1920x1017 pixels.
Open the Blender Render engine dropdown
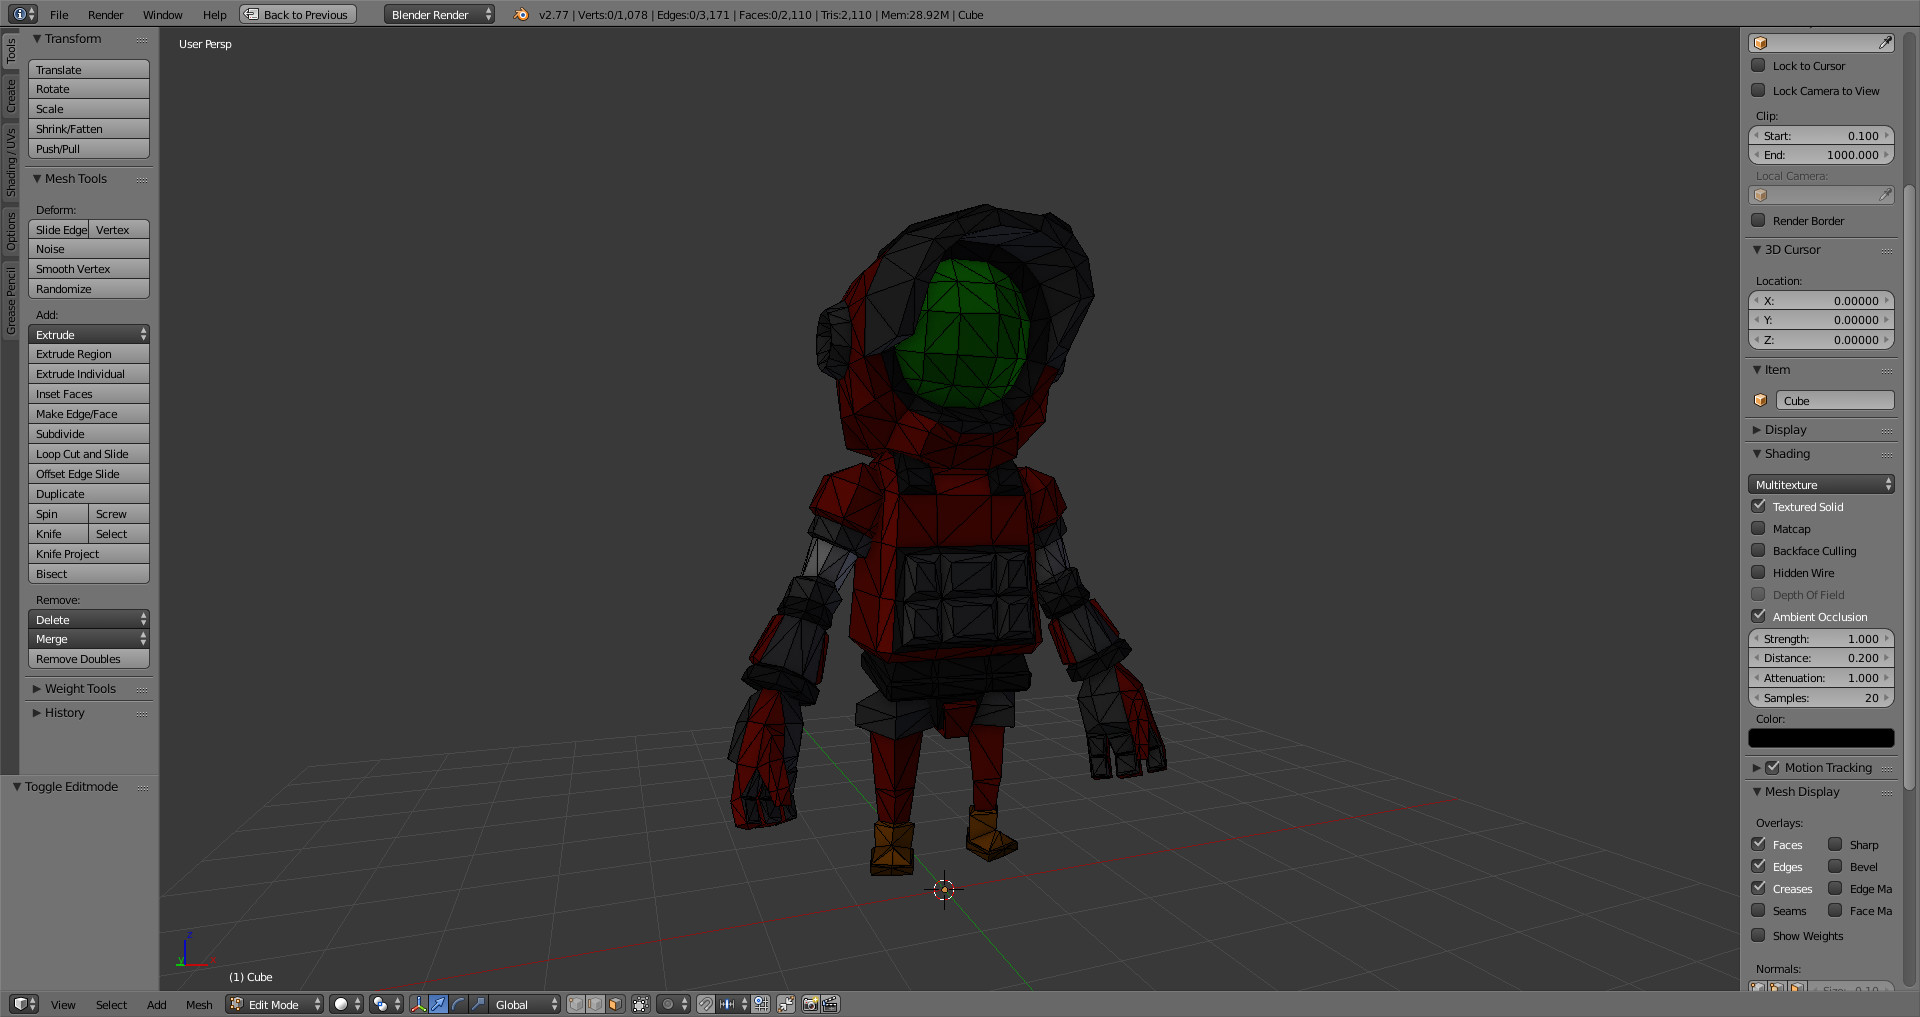(x=439, y=14)
